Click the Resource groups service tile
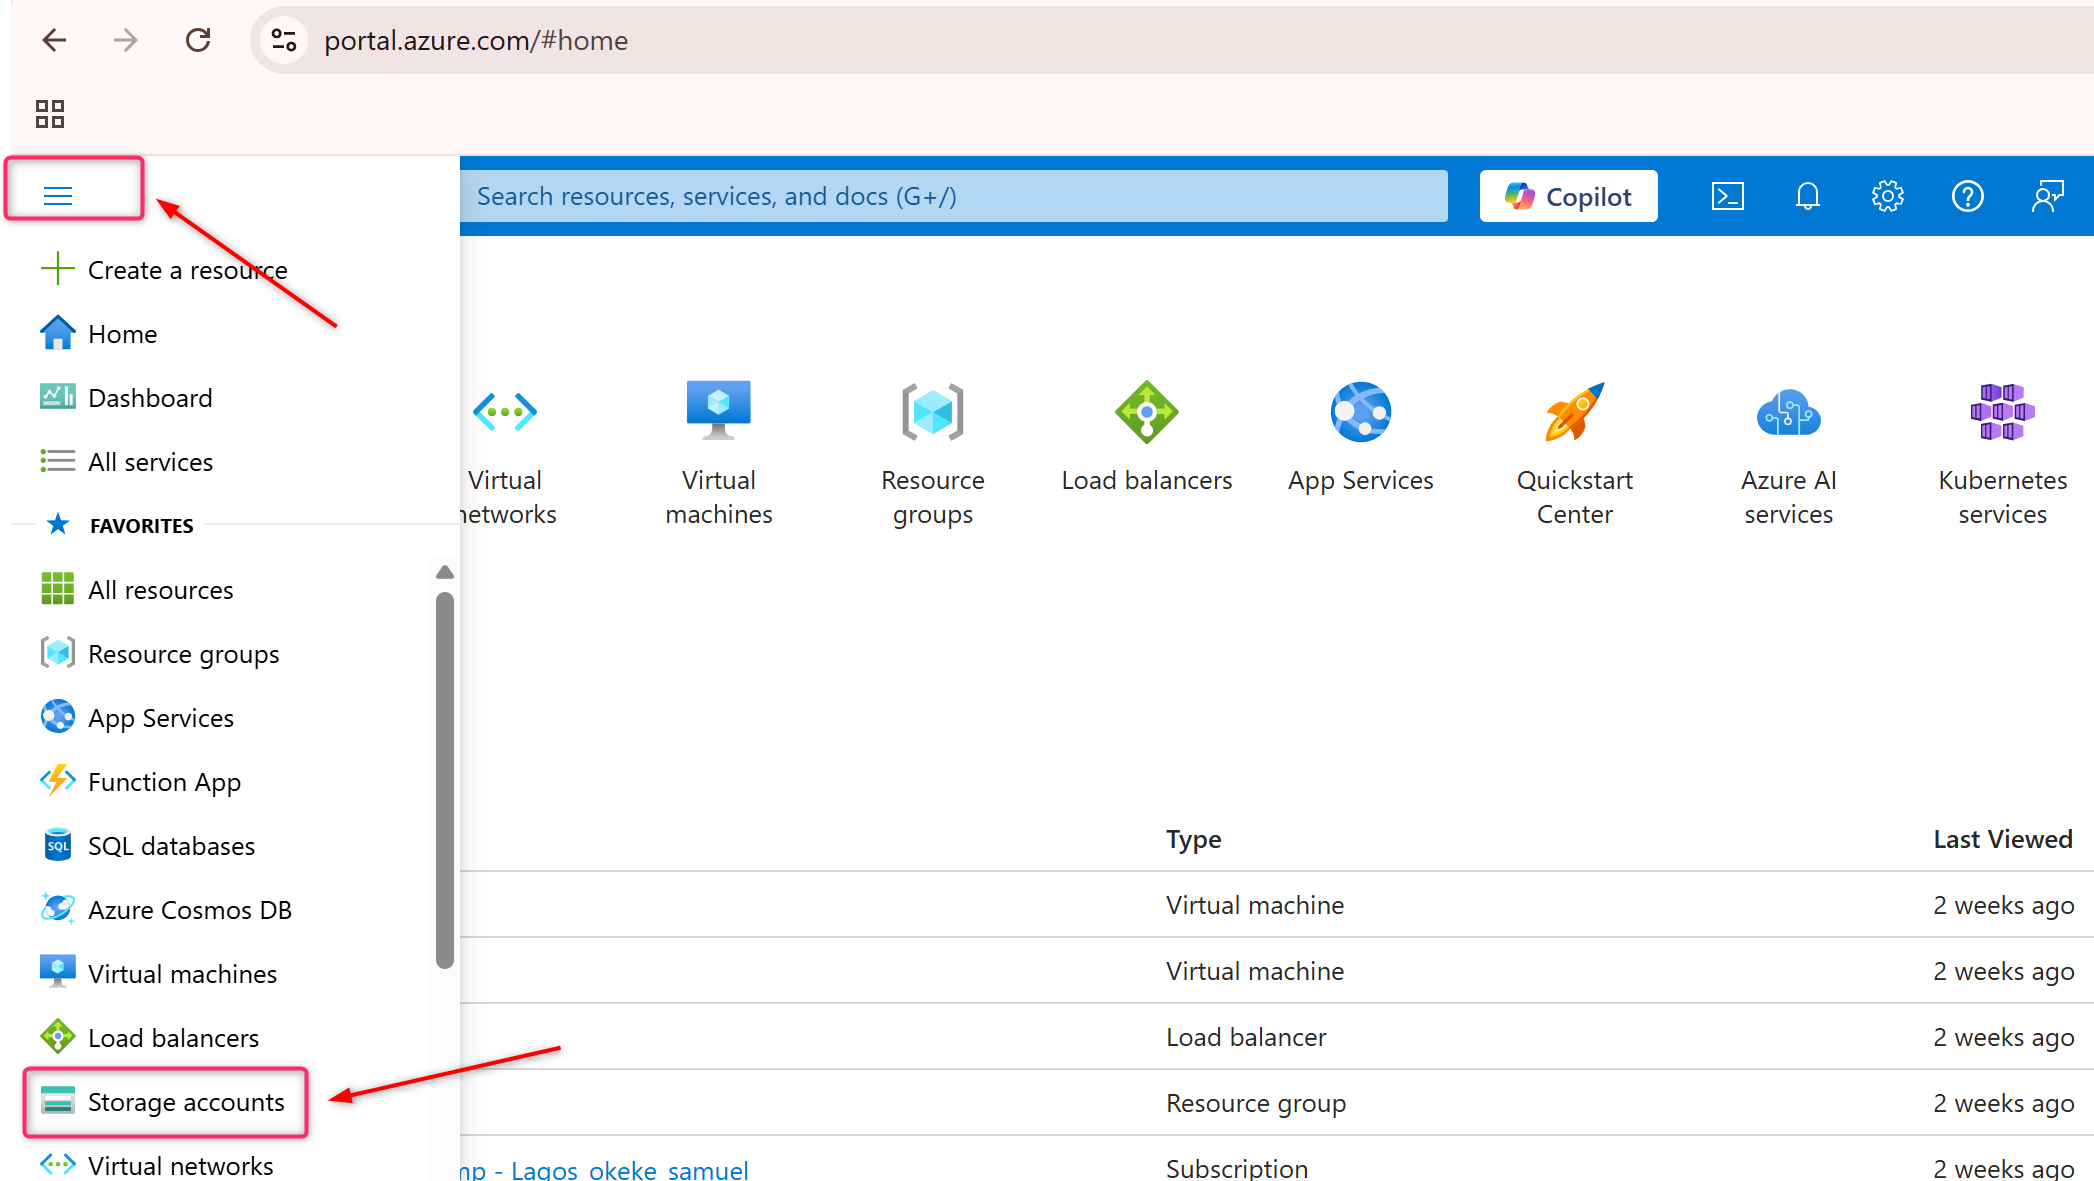This screenshot has height=1181, width=2094. click(933, 452)
